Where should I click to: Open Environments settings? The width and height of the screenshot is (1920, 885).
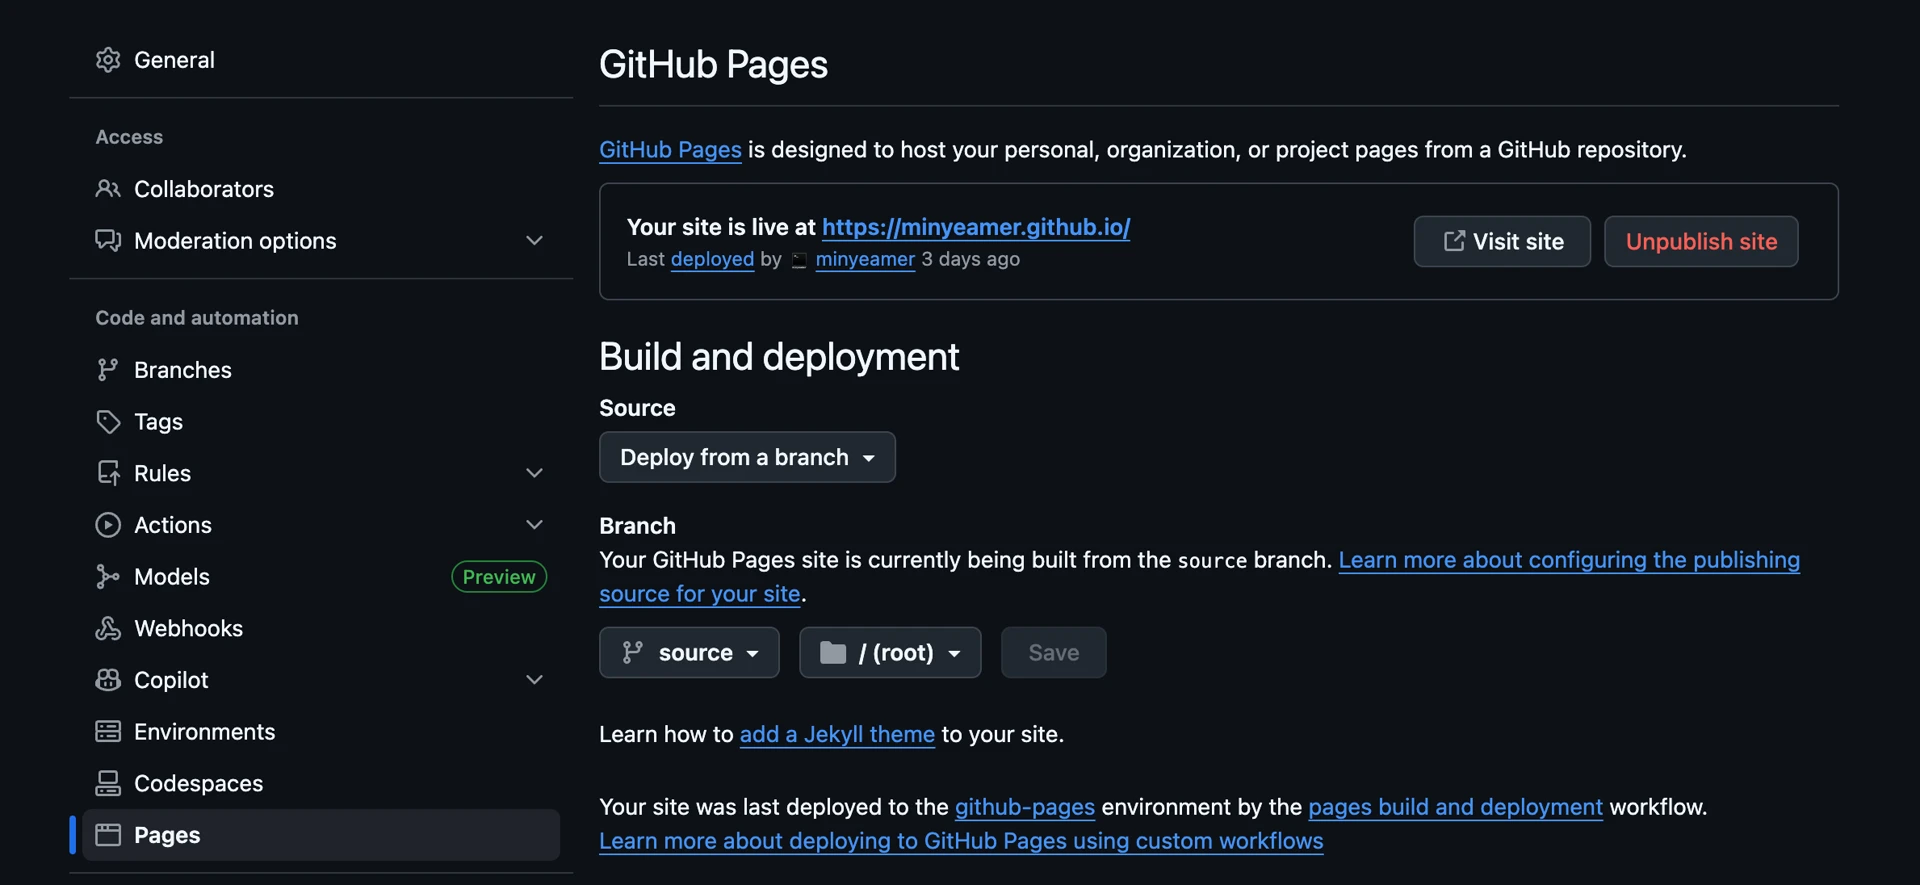click(321, 732)
